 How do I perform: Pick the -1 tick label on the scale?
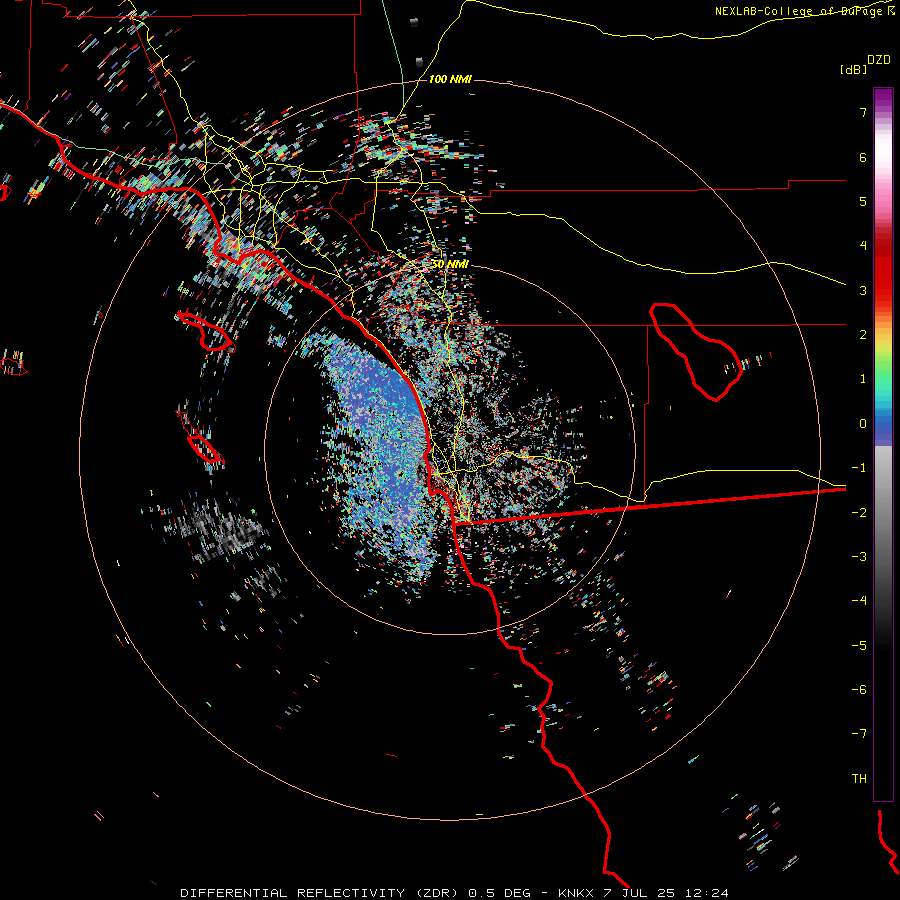tap(859, 468)
